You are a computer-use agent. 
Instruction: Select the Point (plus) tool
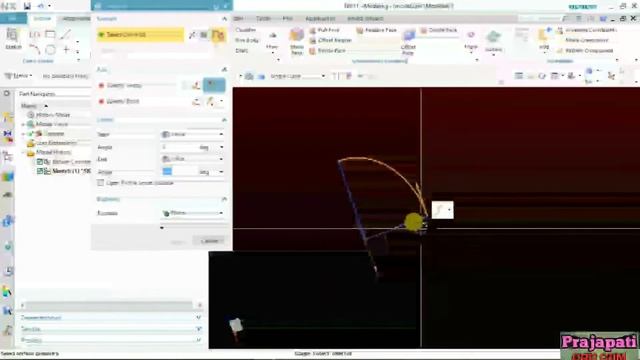(66, 49)
